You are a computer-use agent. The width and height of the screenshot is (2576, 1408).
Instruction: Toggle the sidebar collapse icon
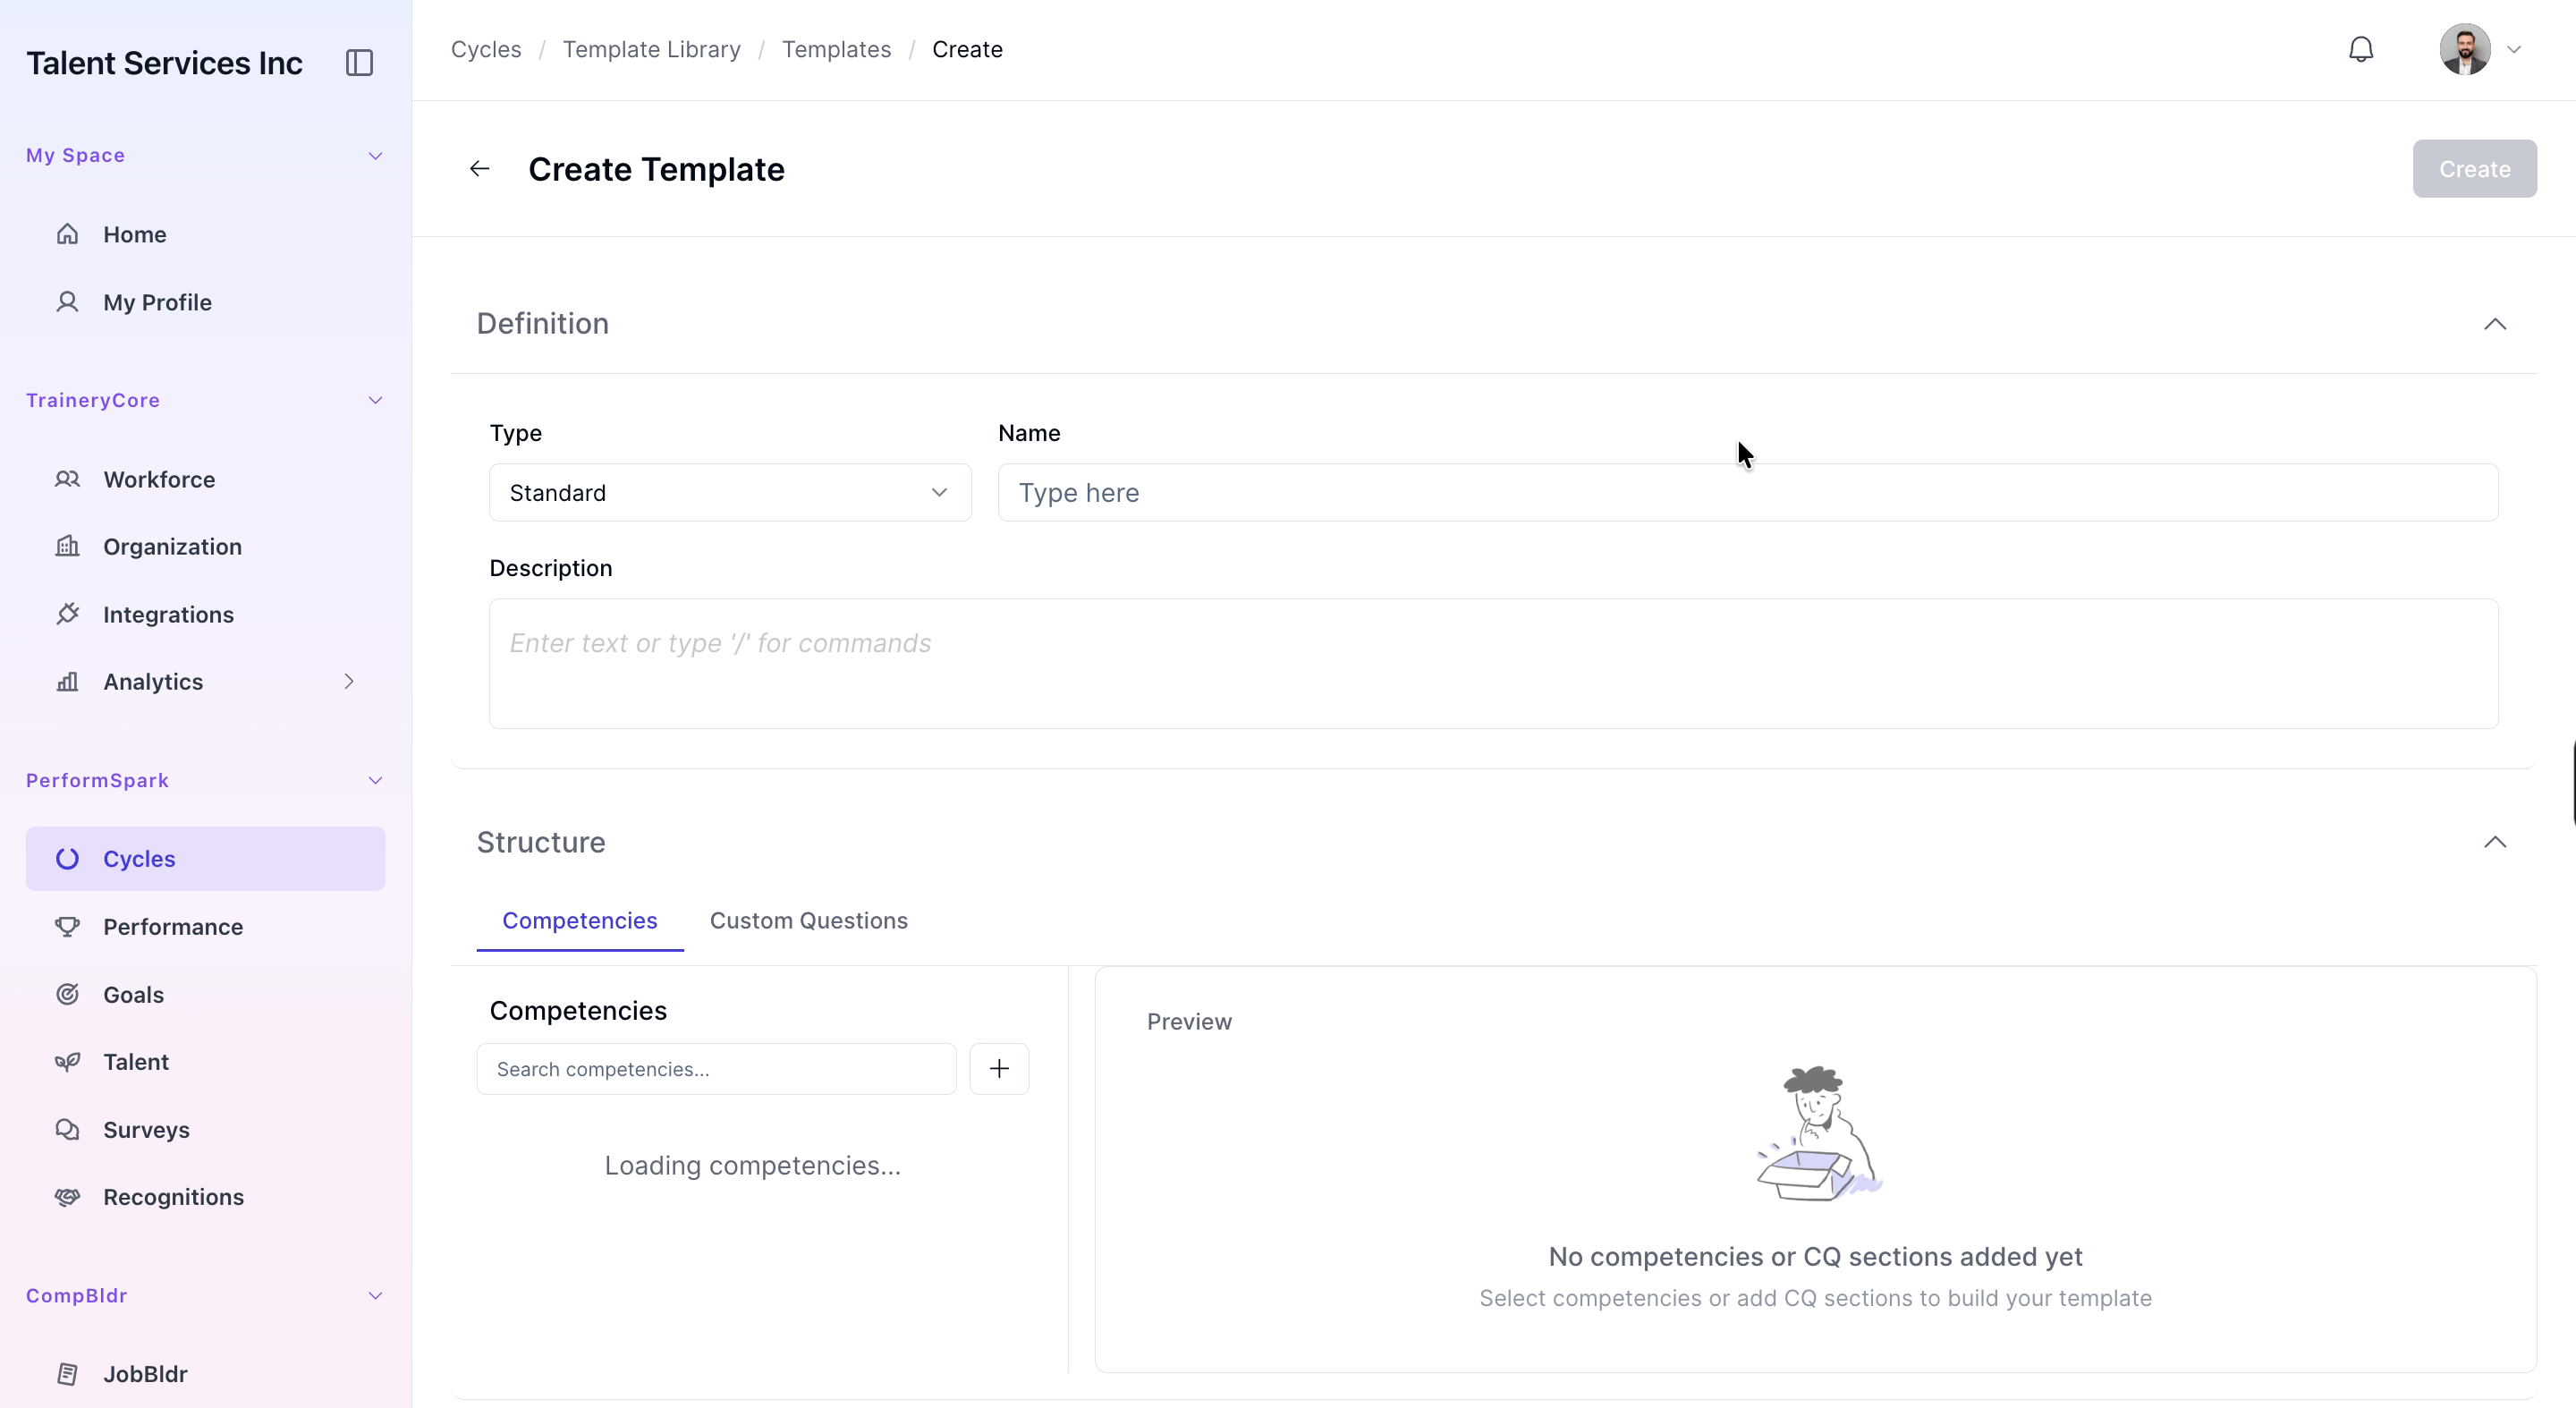(x=359, y=63)
